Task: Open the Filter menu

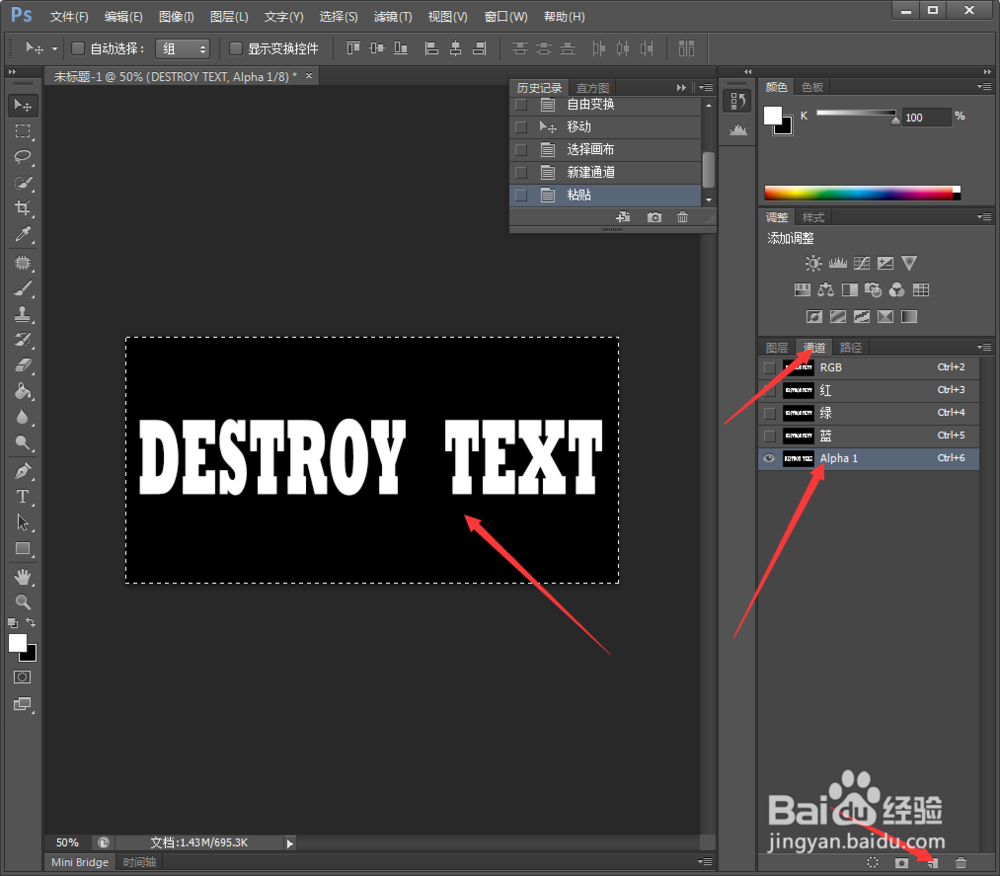Action: pyautogui.click(x=393, y=17)
